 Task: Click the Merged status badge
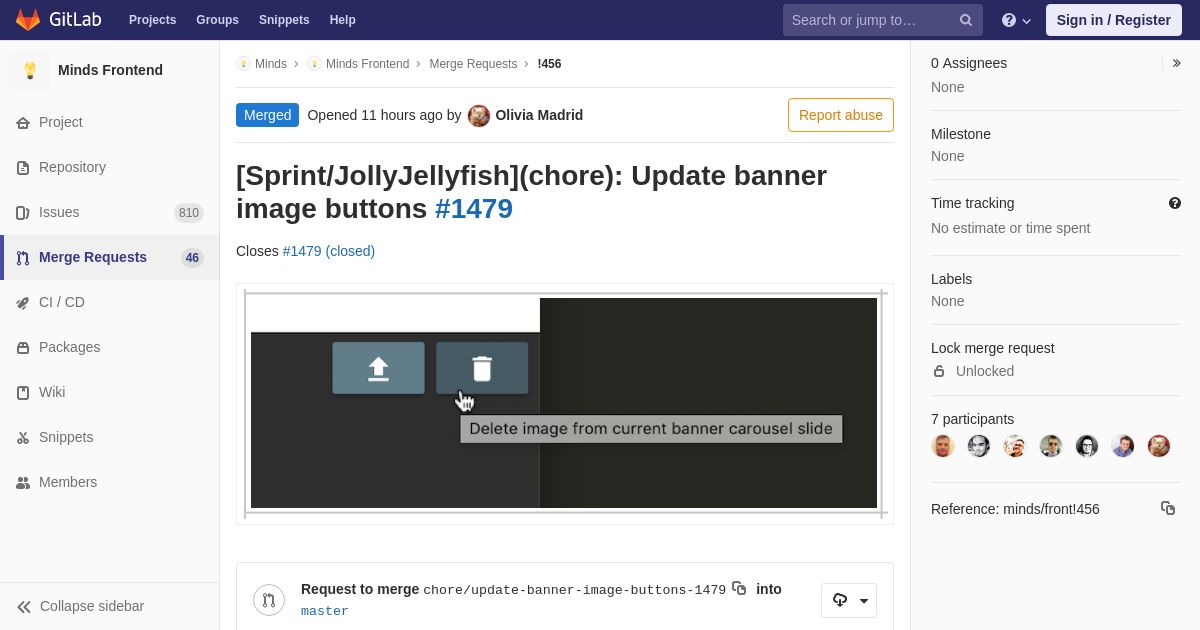coord(267,115)
